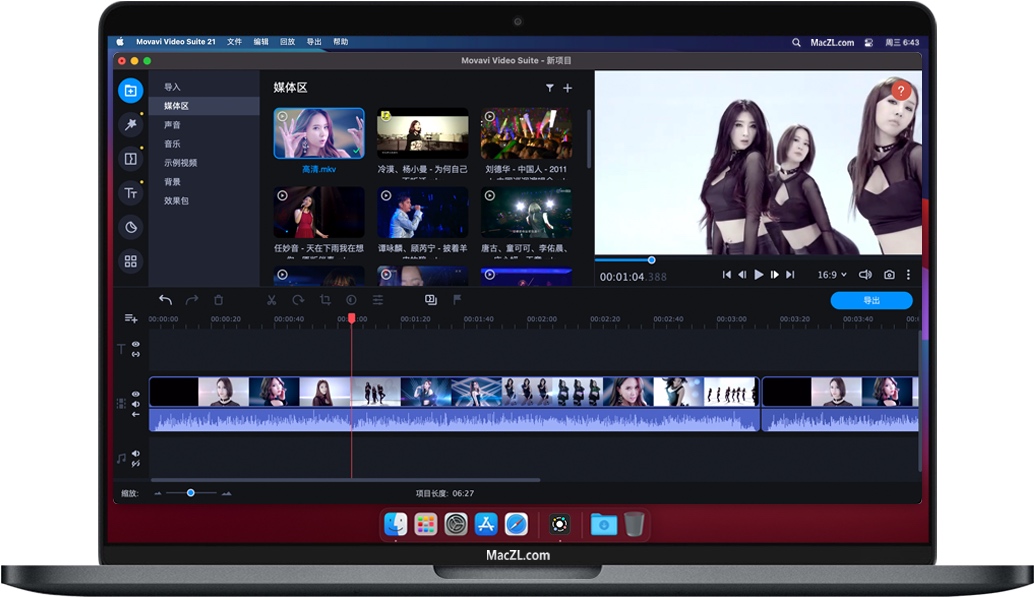Image resolution: width=1034 pixels, height=597 pixels.
Task: Open the Filters panel via magic wand icon
Action: pyautogui.click(x=130, y=123)
